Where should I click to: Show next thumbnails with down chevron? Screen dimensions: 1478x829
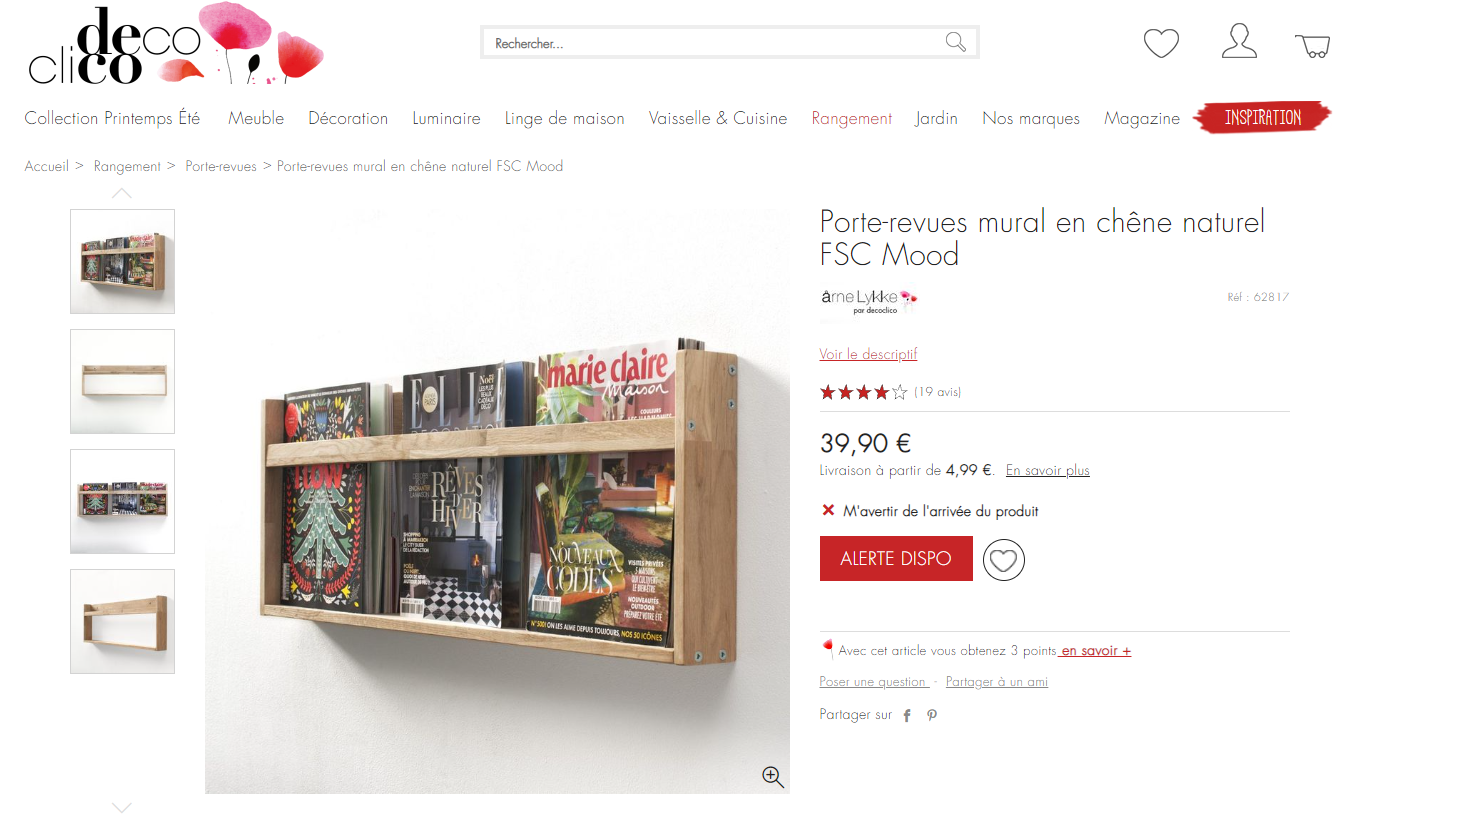coord(122,807)
